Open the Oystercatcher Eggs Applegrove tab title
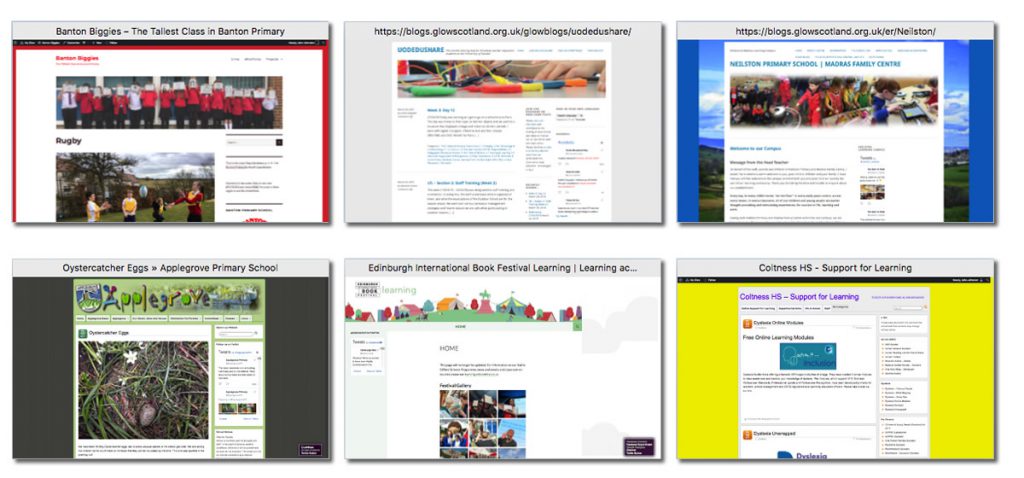The height and width of the screenshot is (478, 1024). pyautogui.click(x=170, y=268)
